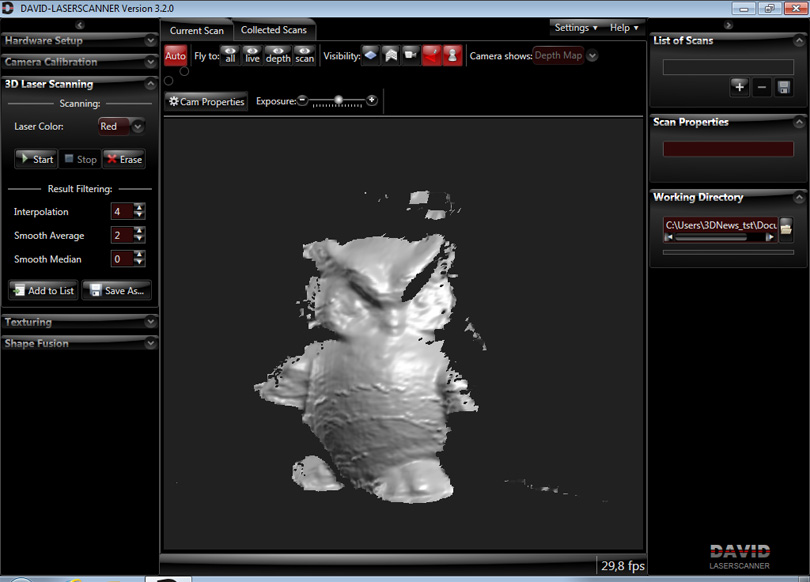This screenshot has width=810, height=582.
Task: Click the Add to List button
Action: tap(43, 290)
